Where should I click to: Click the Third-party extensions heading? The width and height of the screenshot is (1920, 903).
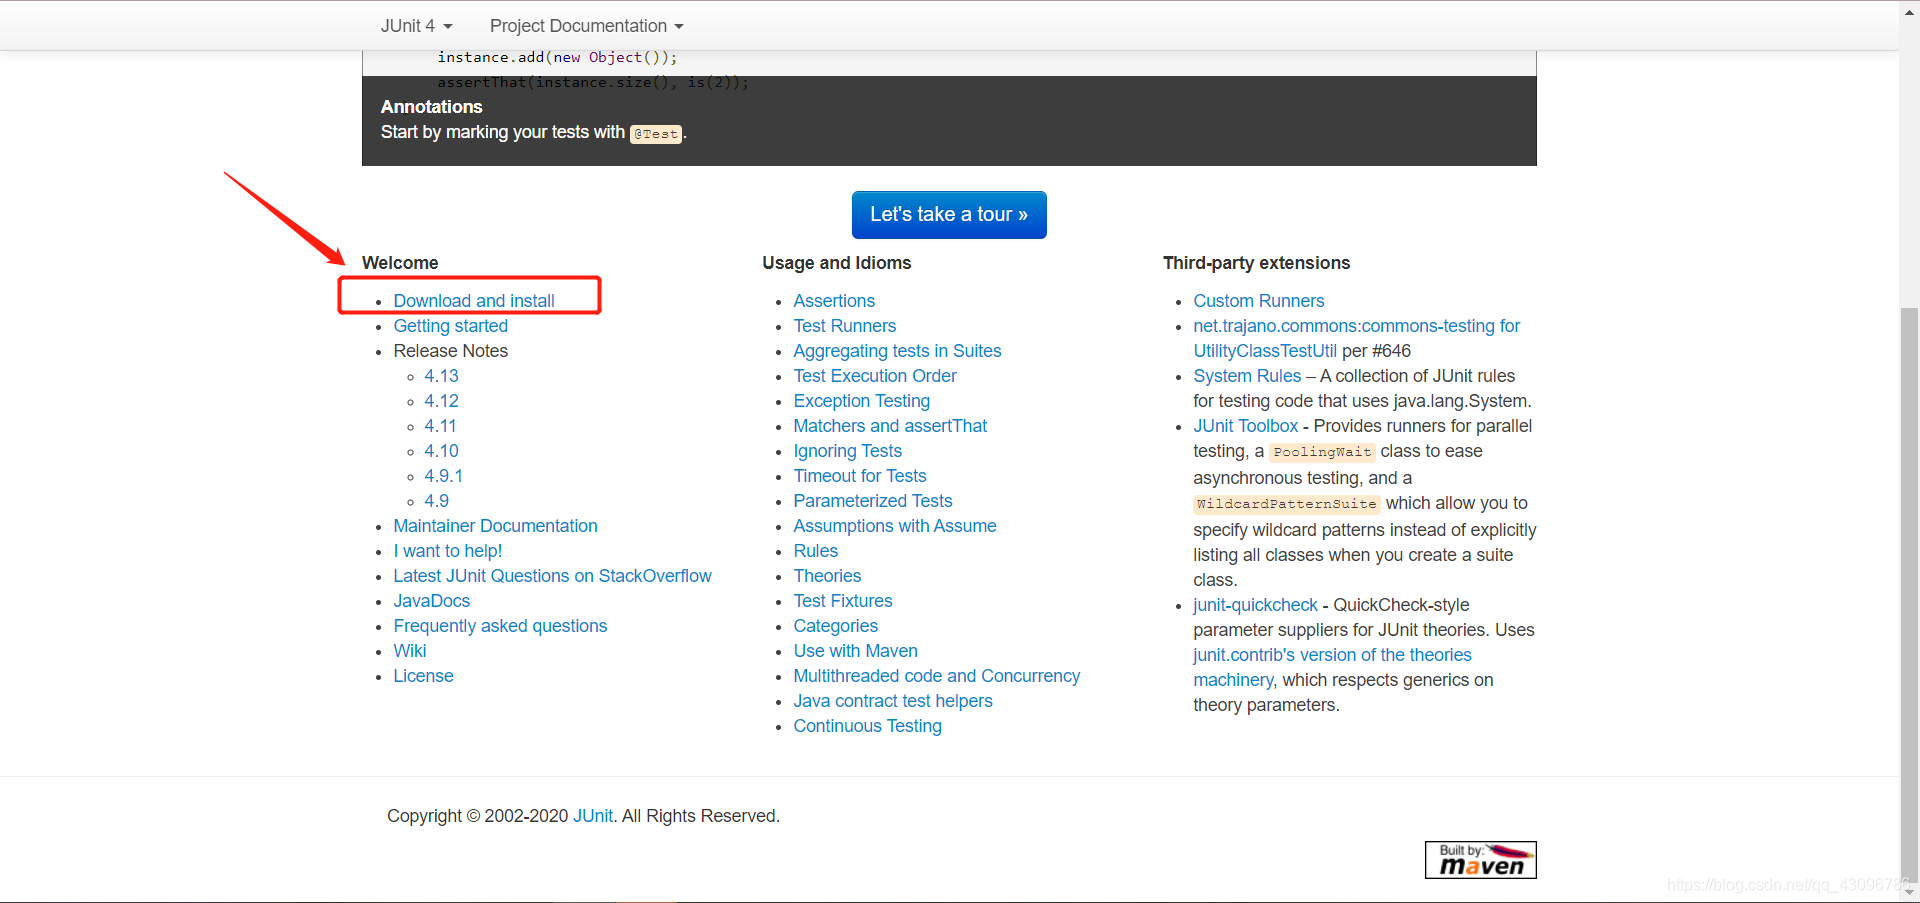tap(1256, 263)
